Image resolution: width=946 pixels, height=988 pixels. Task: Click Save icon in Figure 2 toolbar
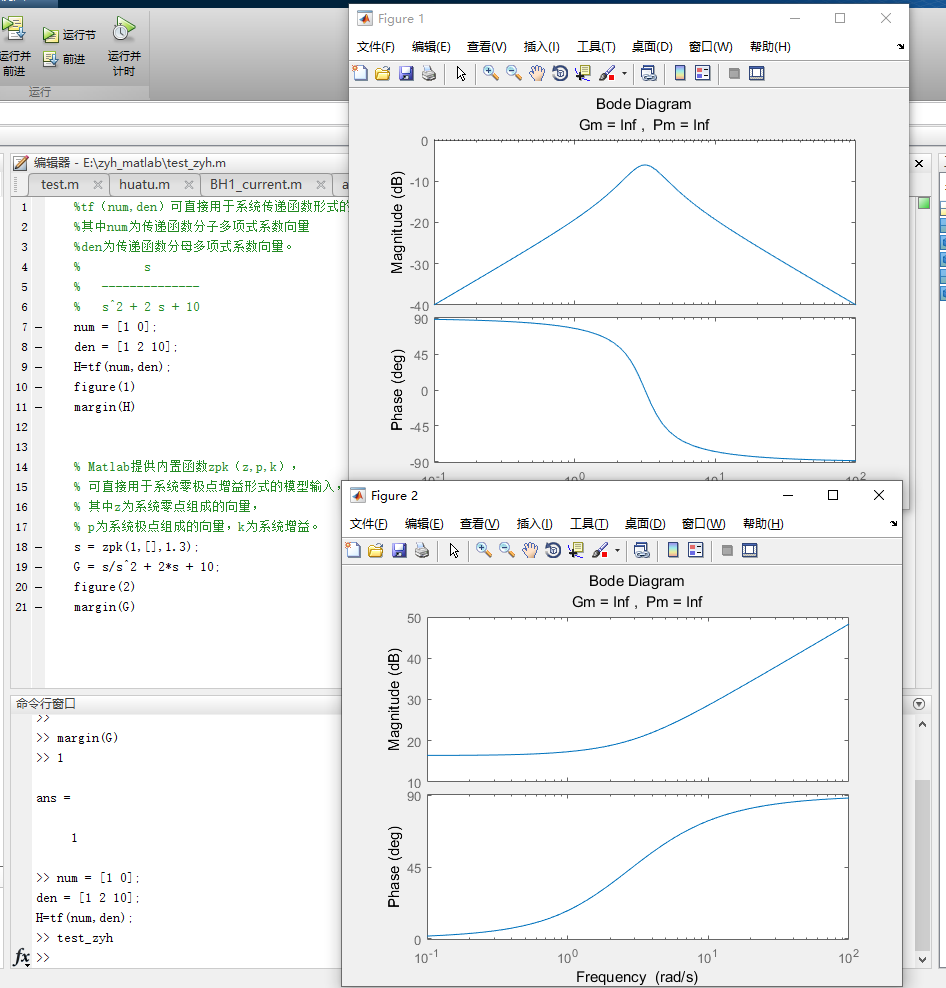(399, 551)
